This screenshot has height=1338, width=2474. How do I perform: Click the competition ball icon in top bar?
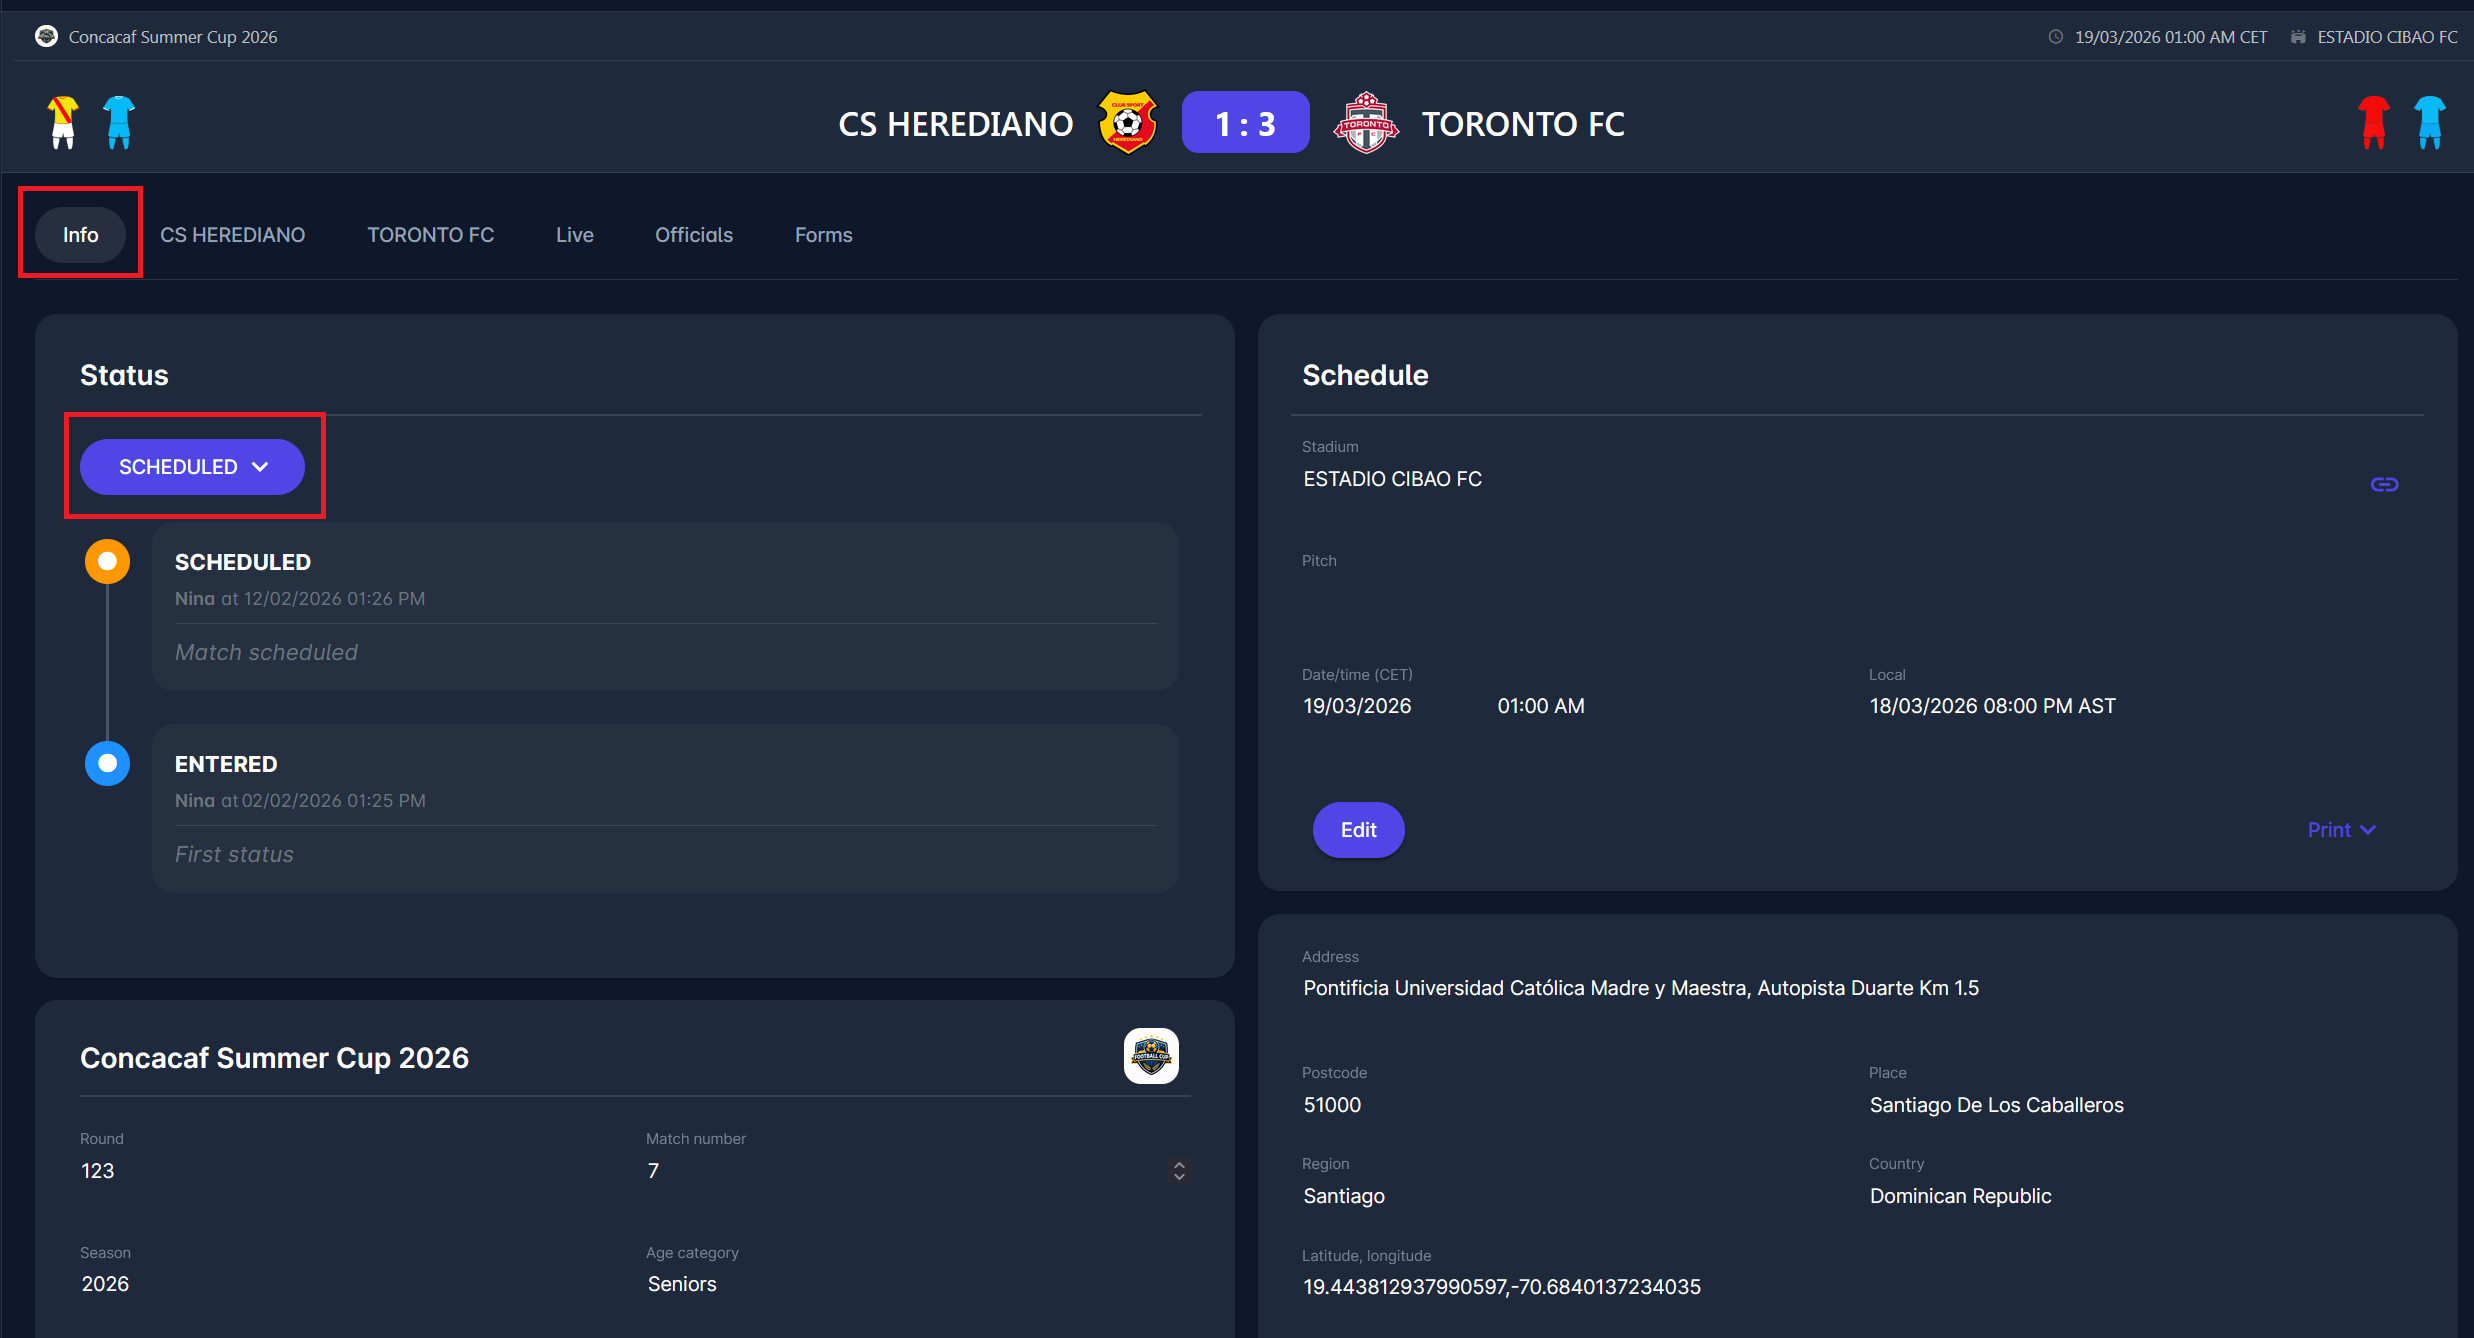(46, 37)
